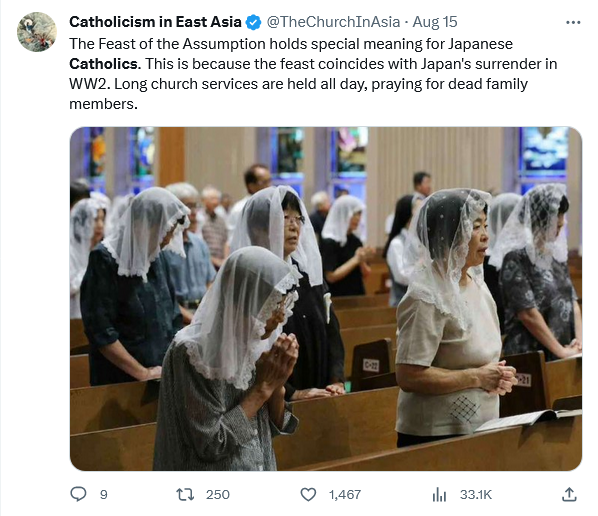Click the like count 1,467

[345, 495]
